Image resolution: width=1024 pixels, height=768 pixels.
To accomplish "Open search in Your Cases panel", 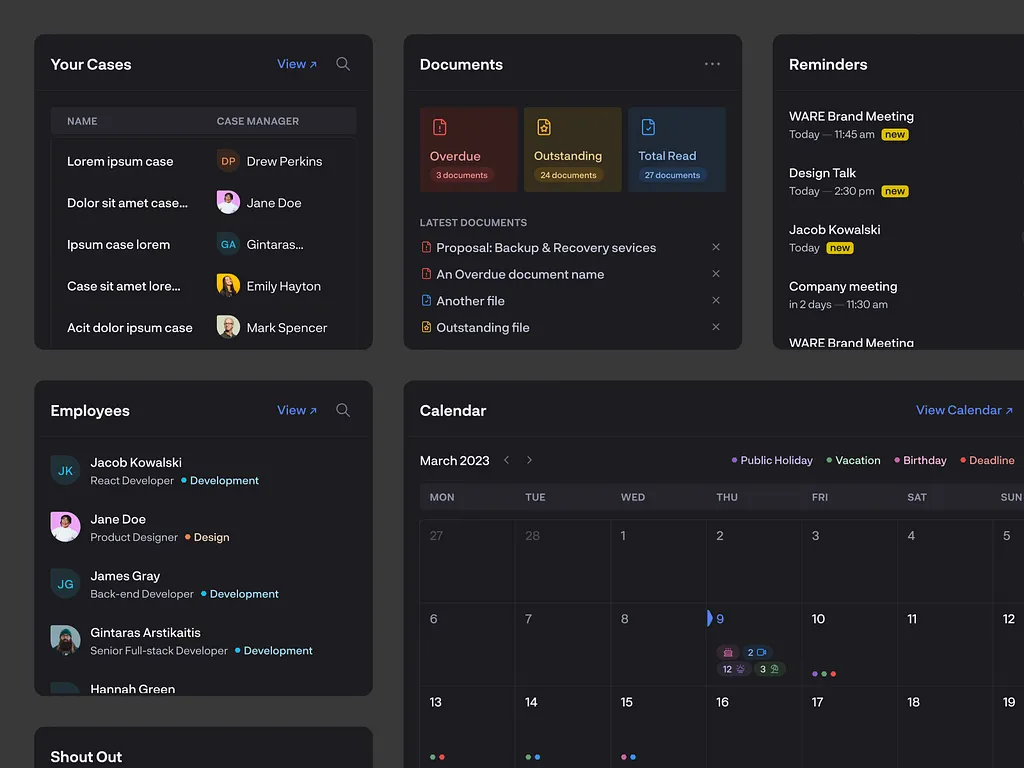I will coord(343,64).
